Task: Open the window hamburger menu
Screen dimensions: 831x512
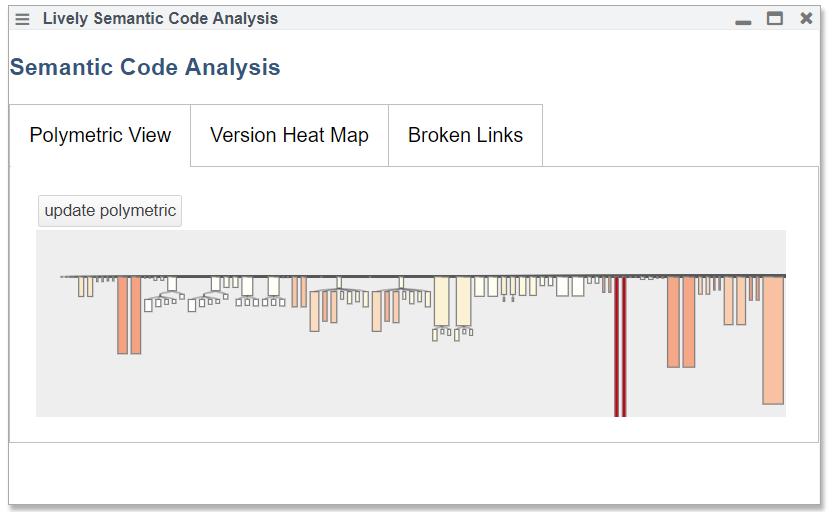Action: point(22,19)
